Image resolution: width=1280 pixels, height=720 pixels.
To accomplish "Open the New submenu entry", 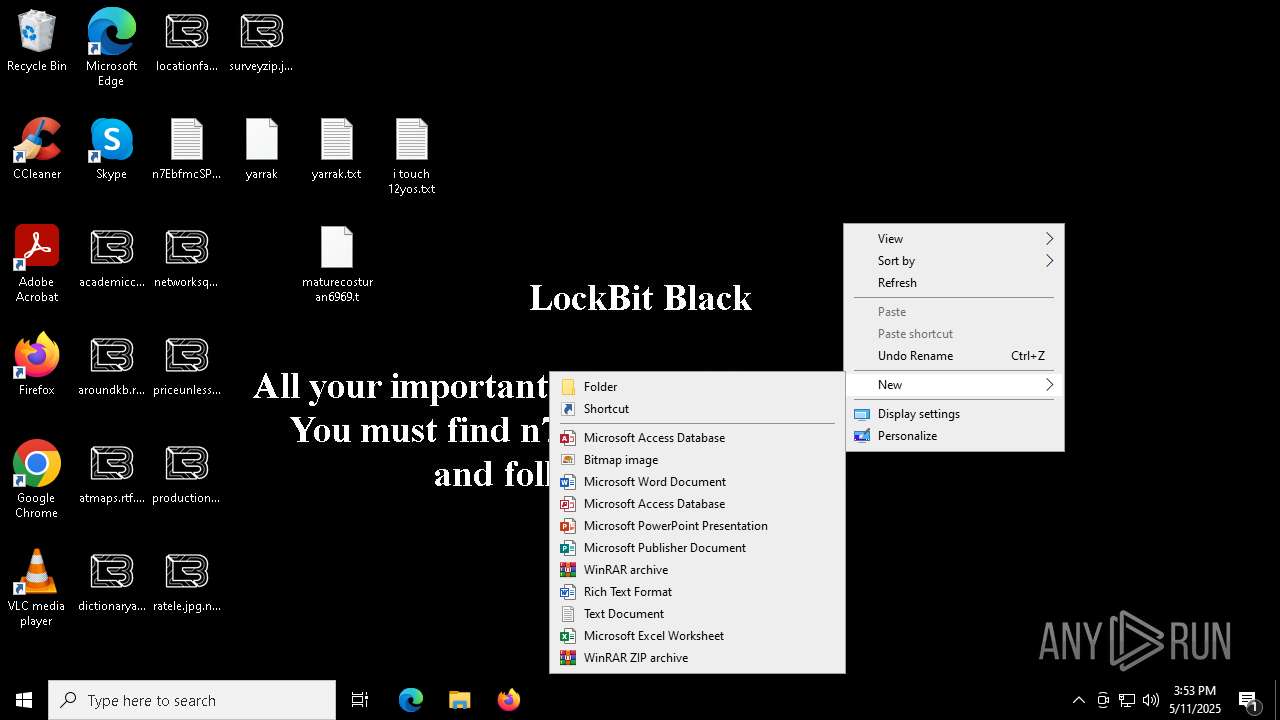I will pos(954,385).
